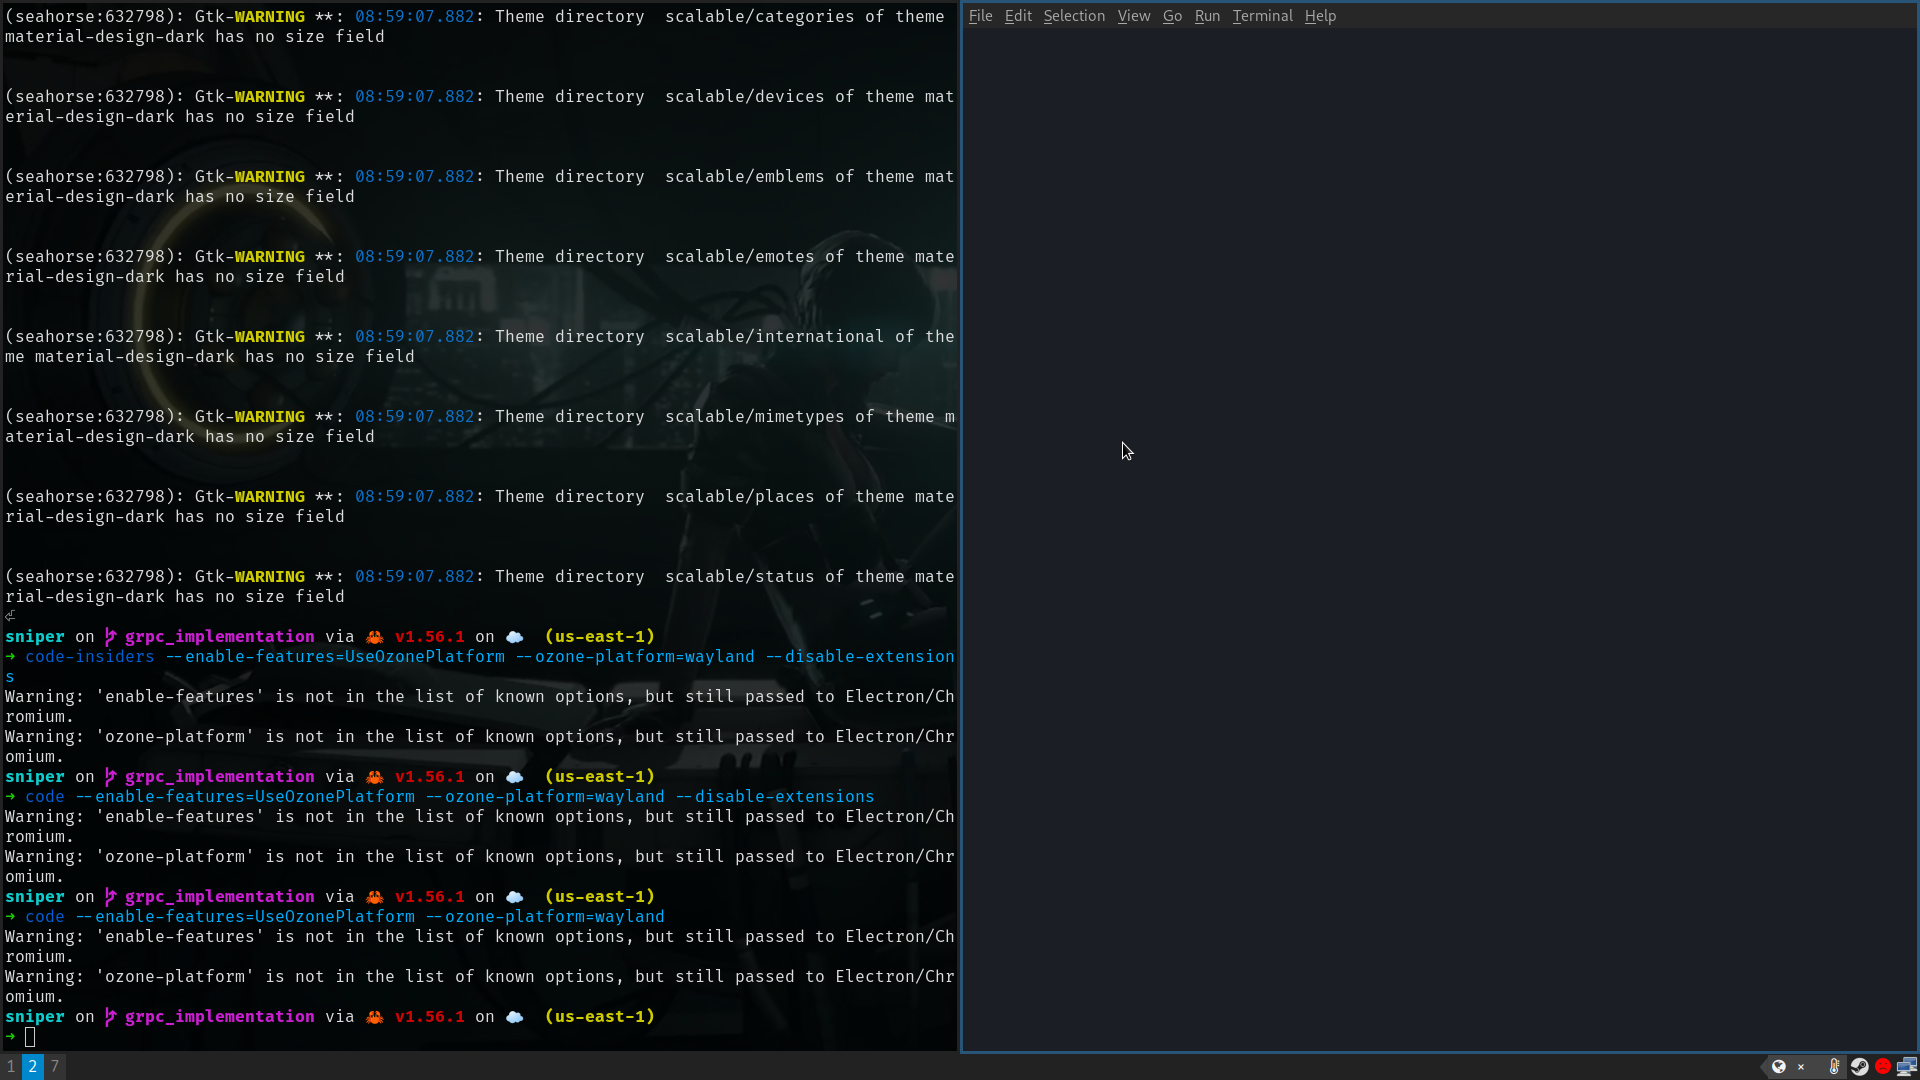Open the Help menu in the menu bar
This screenshot has width=1920, height=1080.
(1319, 16)
